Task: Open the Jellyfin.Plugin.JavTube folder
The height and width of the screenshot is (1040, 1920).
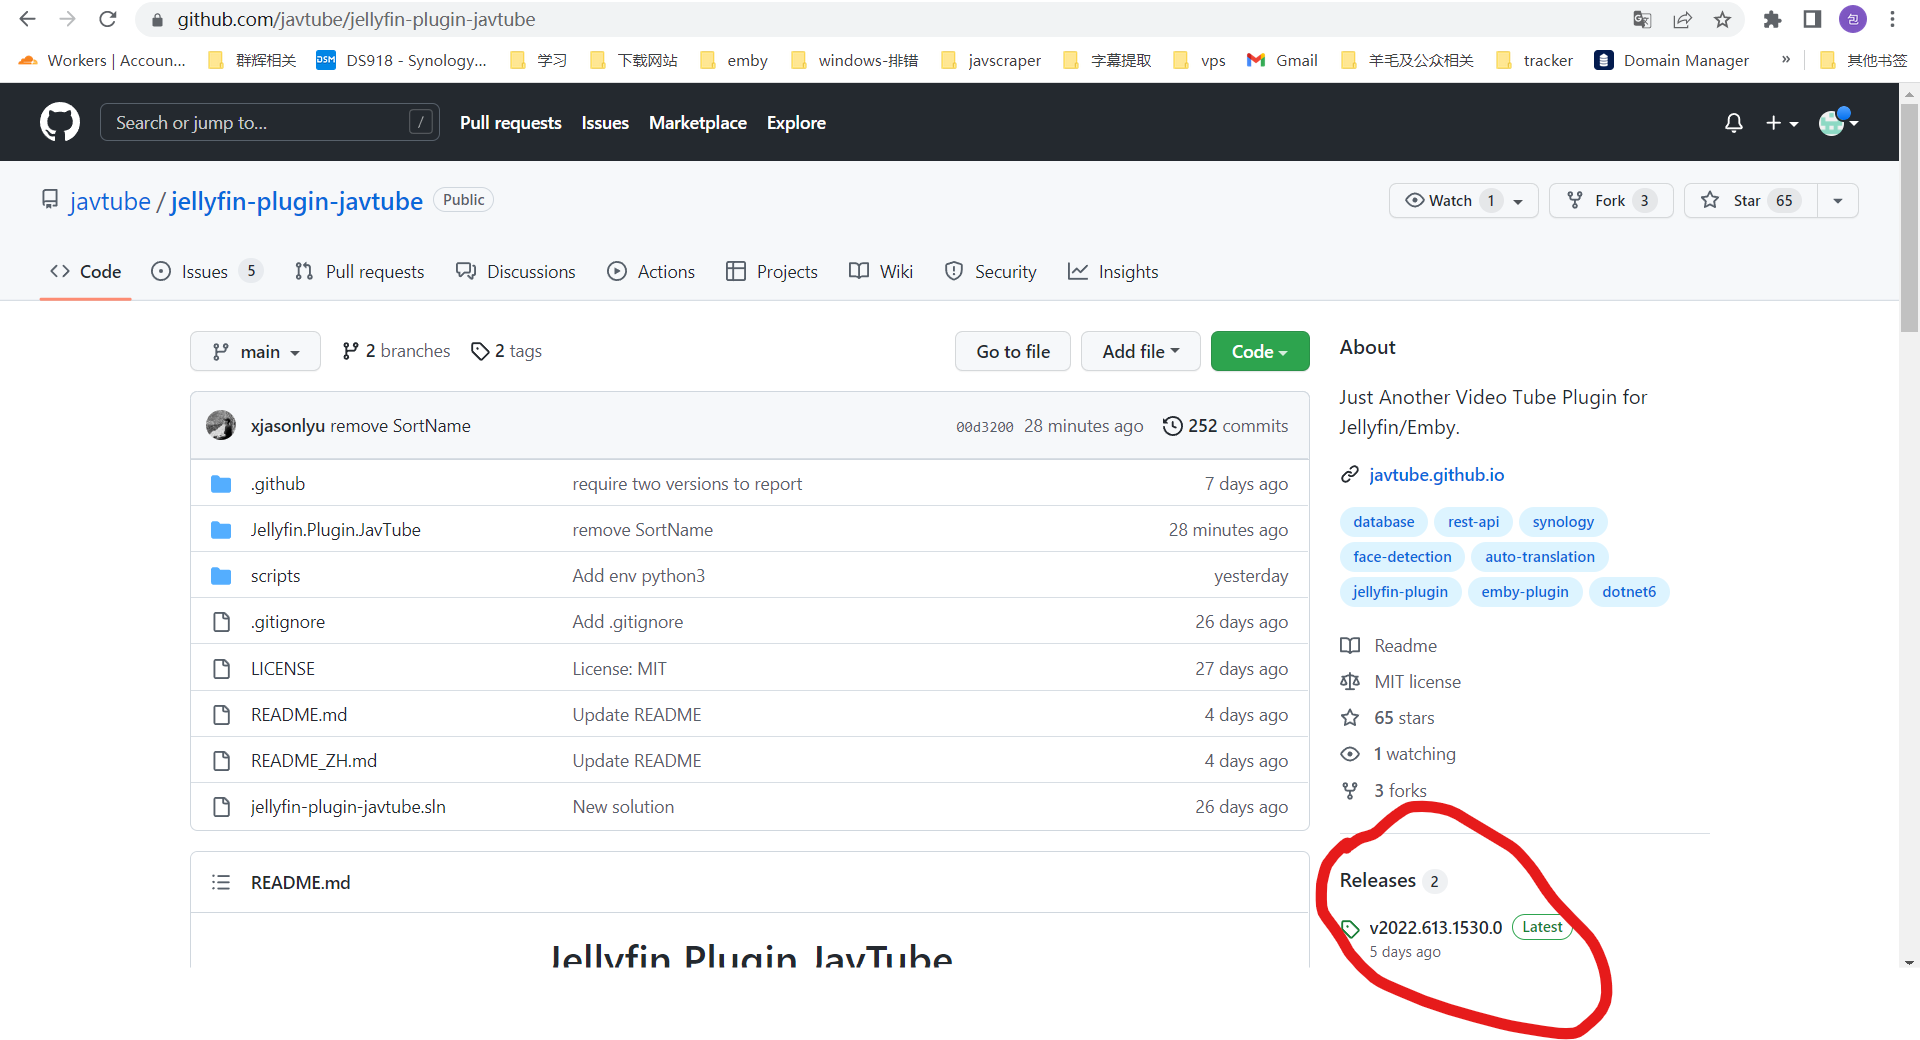Action: (335, 530)
